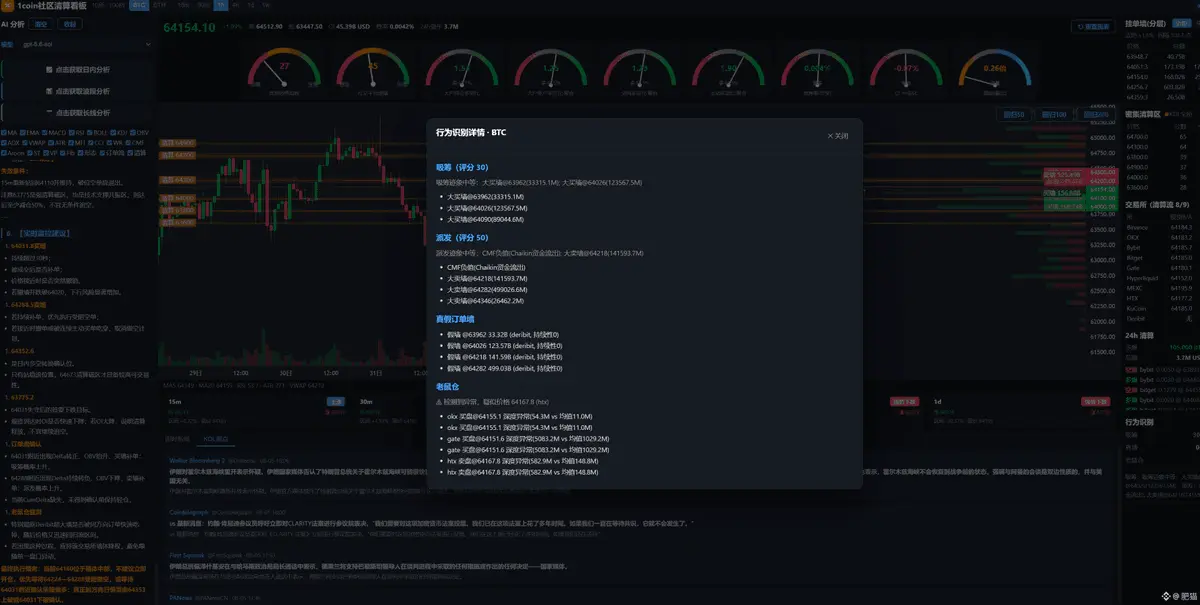This screenshot has width=1200, height=605.
Task: Click 派发 (评分 50) heading
Action: point(462,238)
